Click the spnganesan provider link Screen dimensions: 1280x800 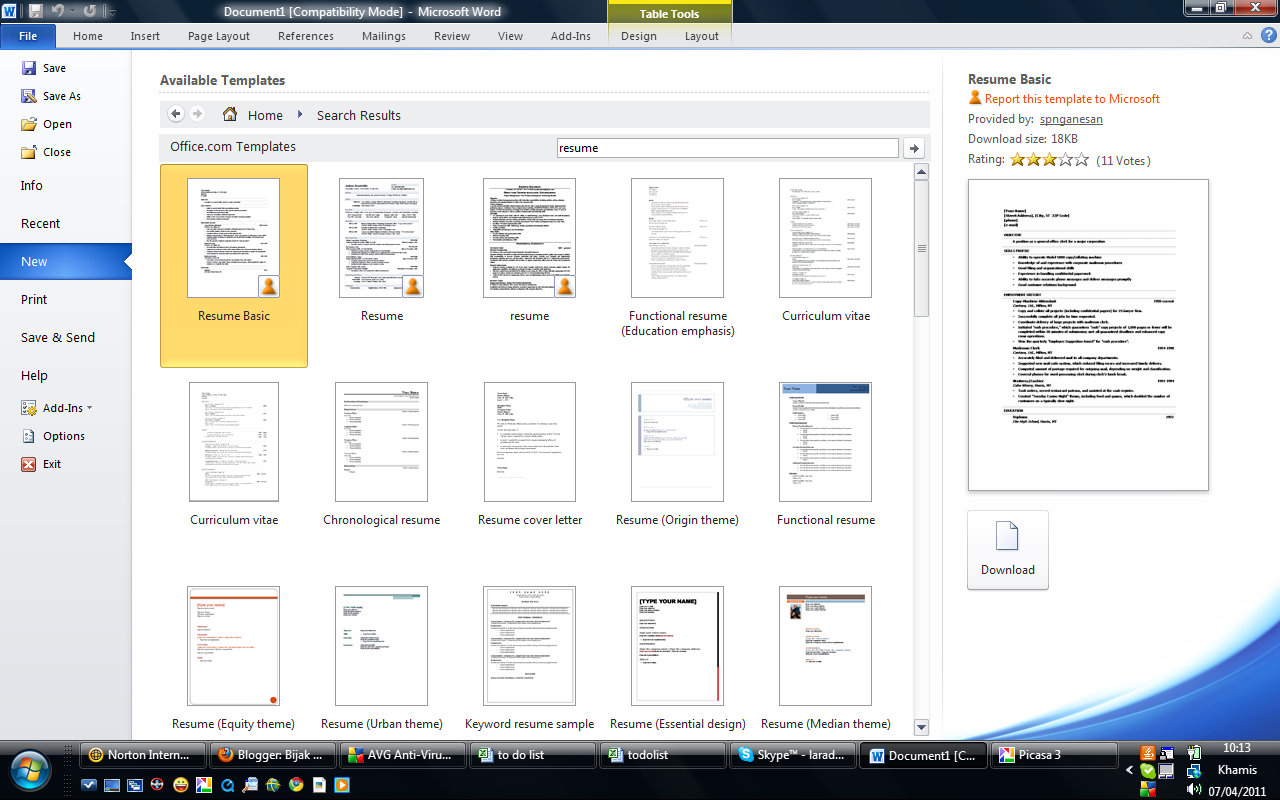[1071, 119]
